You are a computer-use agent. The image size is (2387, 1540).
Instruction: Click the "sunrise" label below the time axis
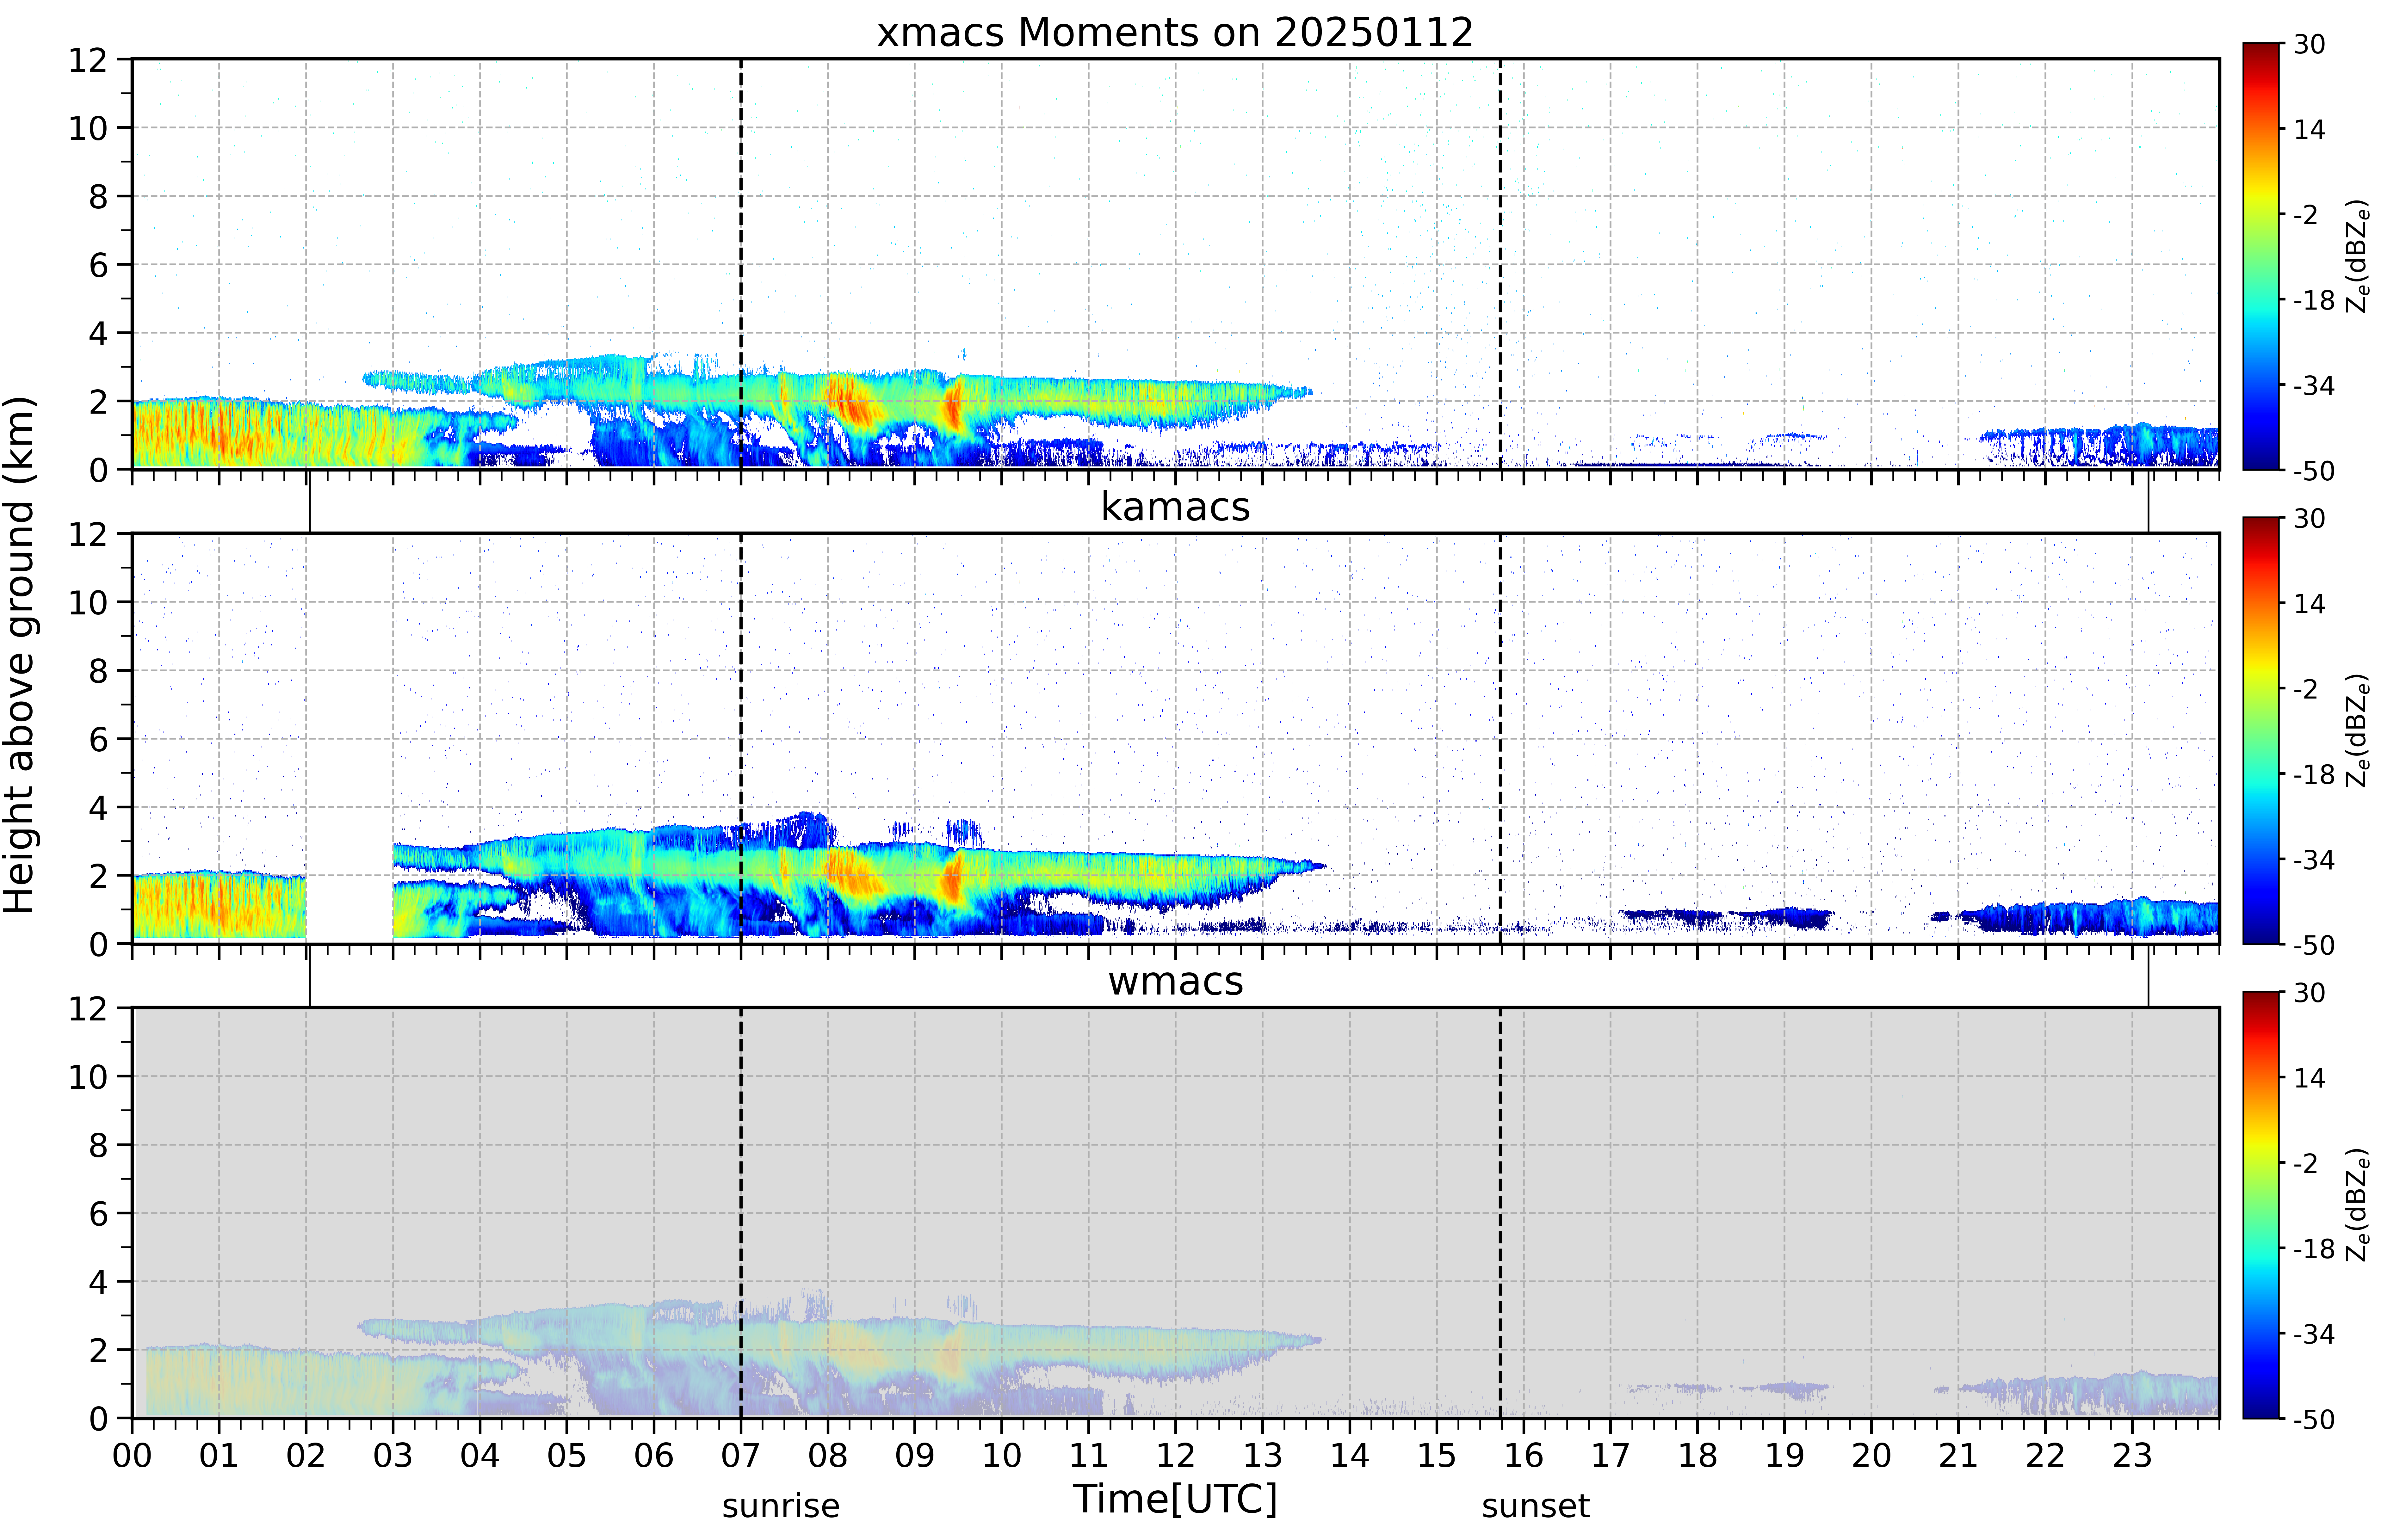click(x=781, y=1506)
